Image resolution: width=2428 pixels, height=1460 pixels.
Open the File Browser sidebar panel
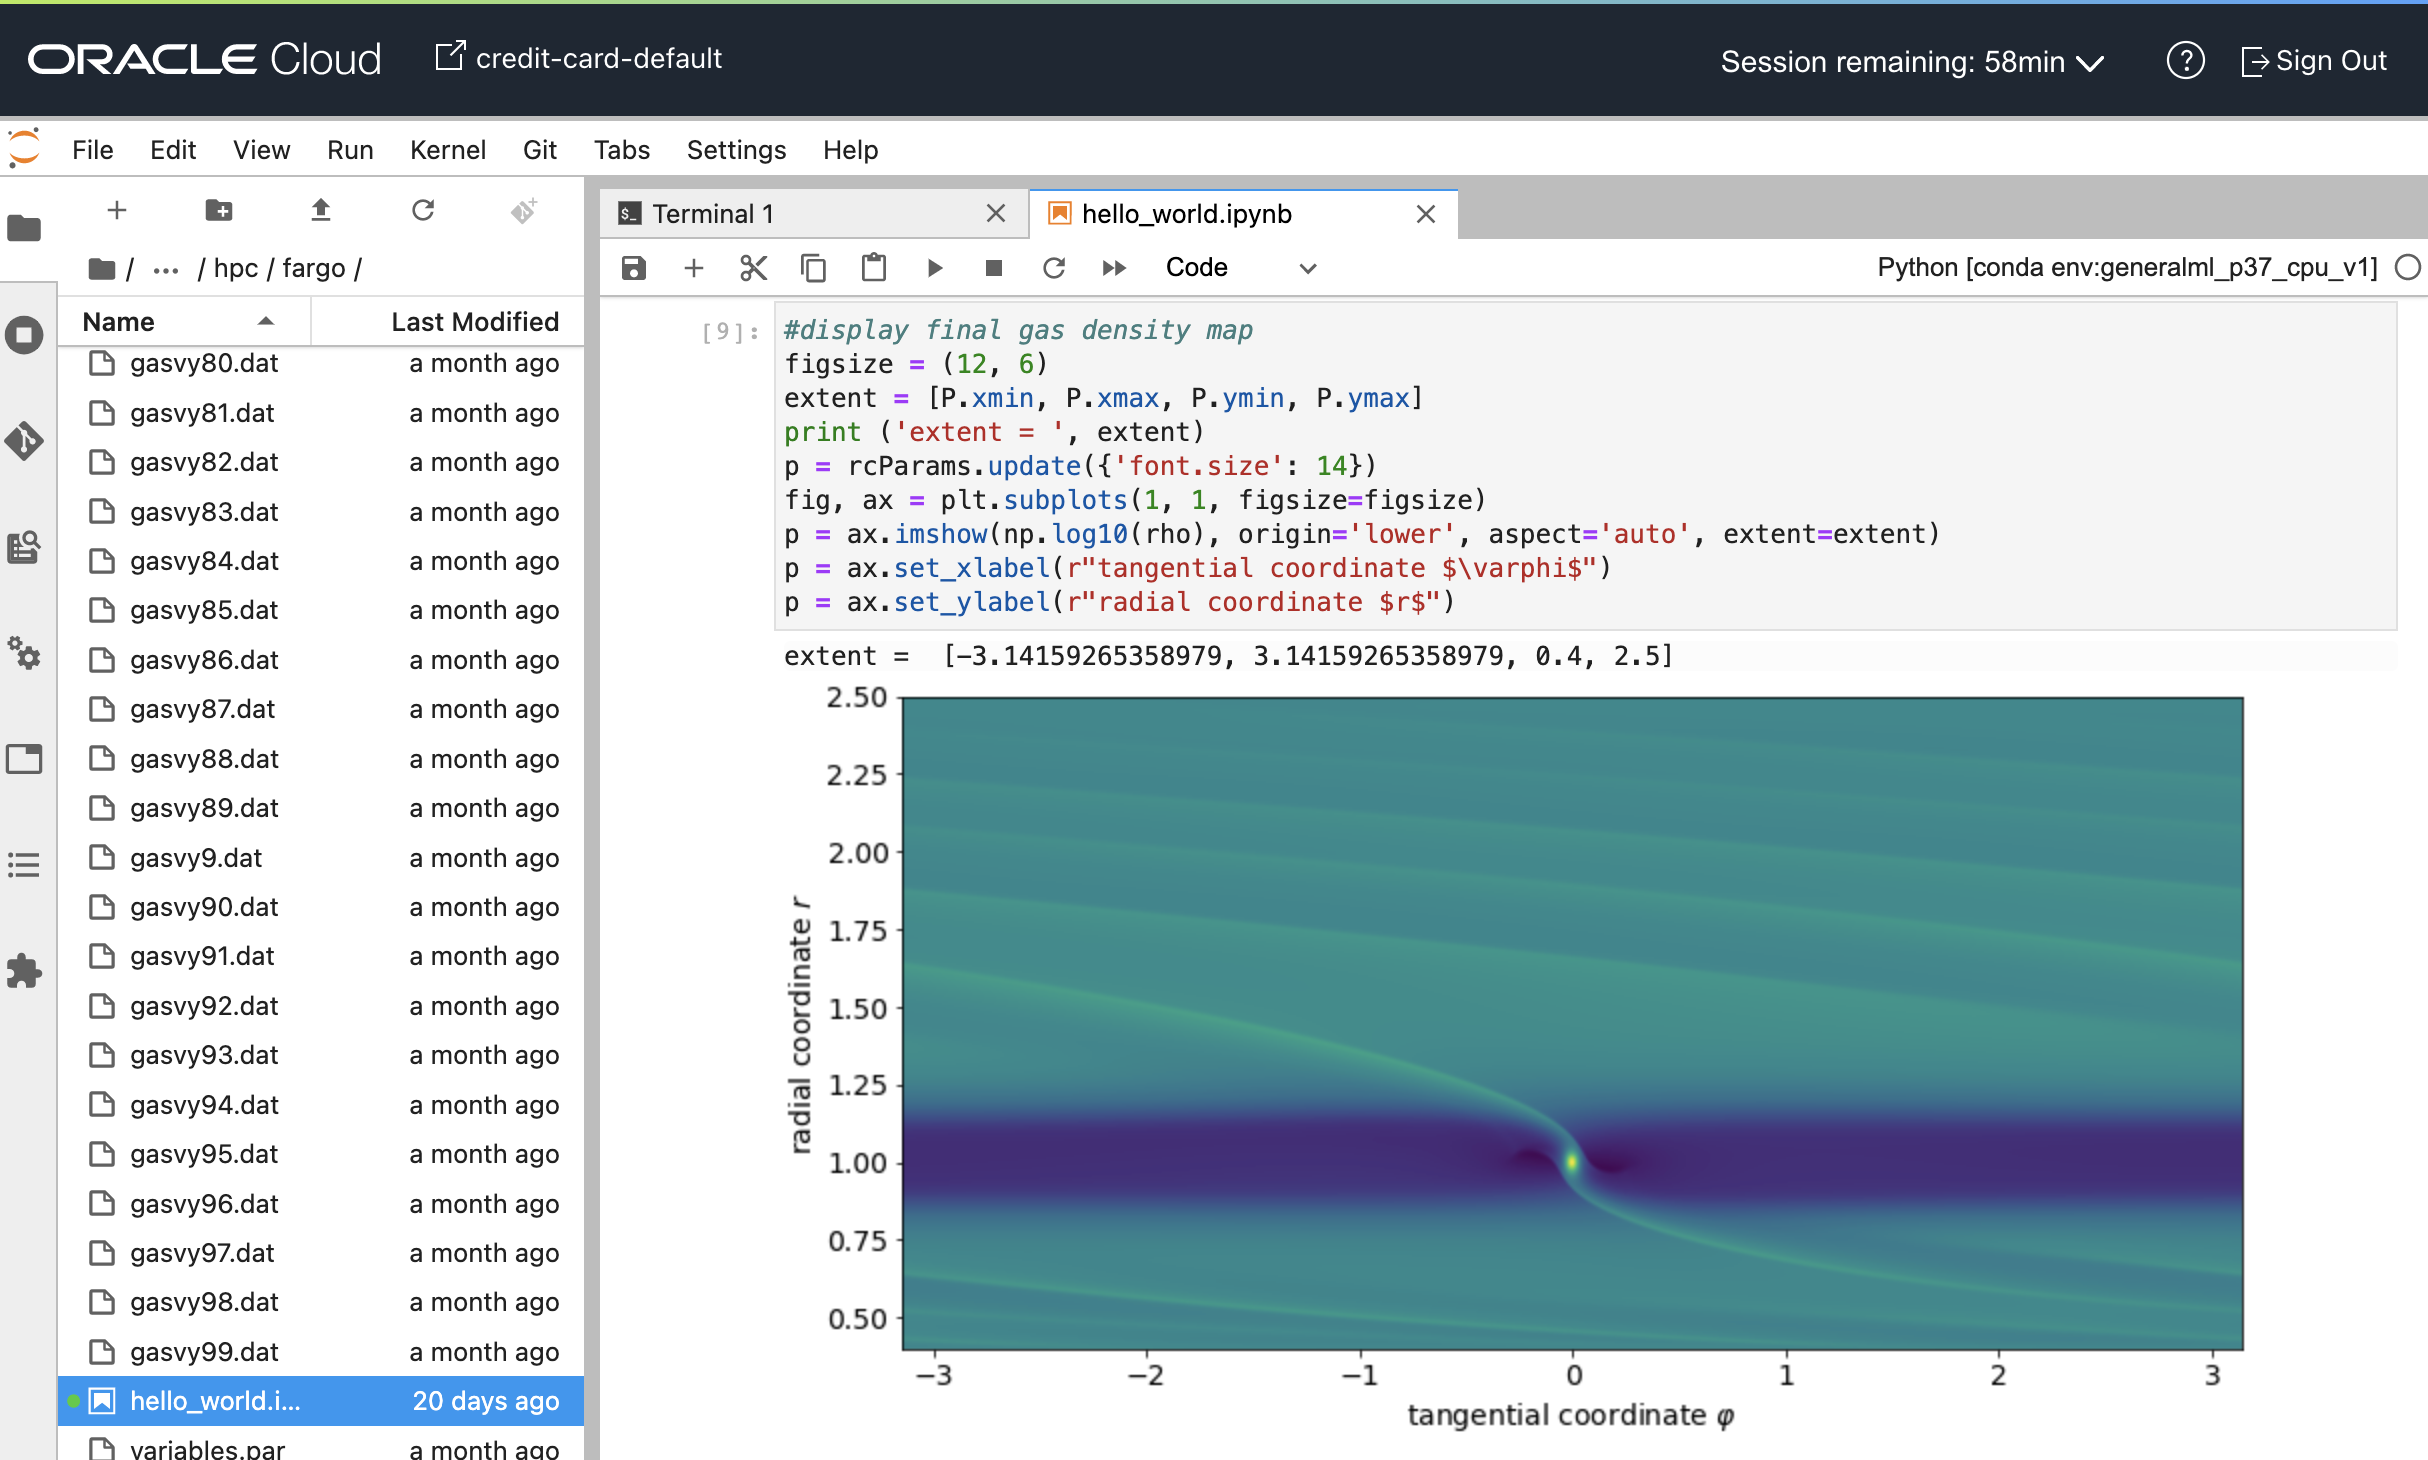click(x=25, y=230)
